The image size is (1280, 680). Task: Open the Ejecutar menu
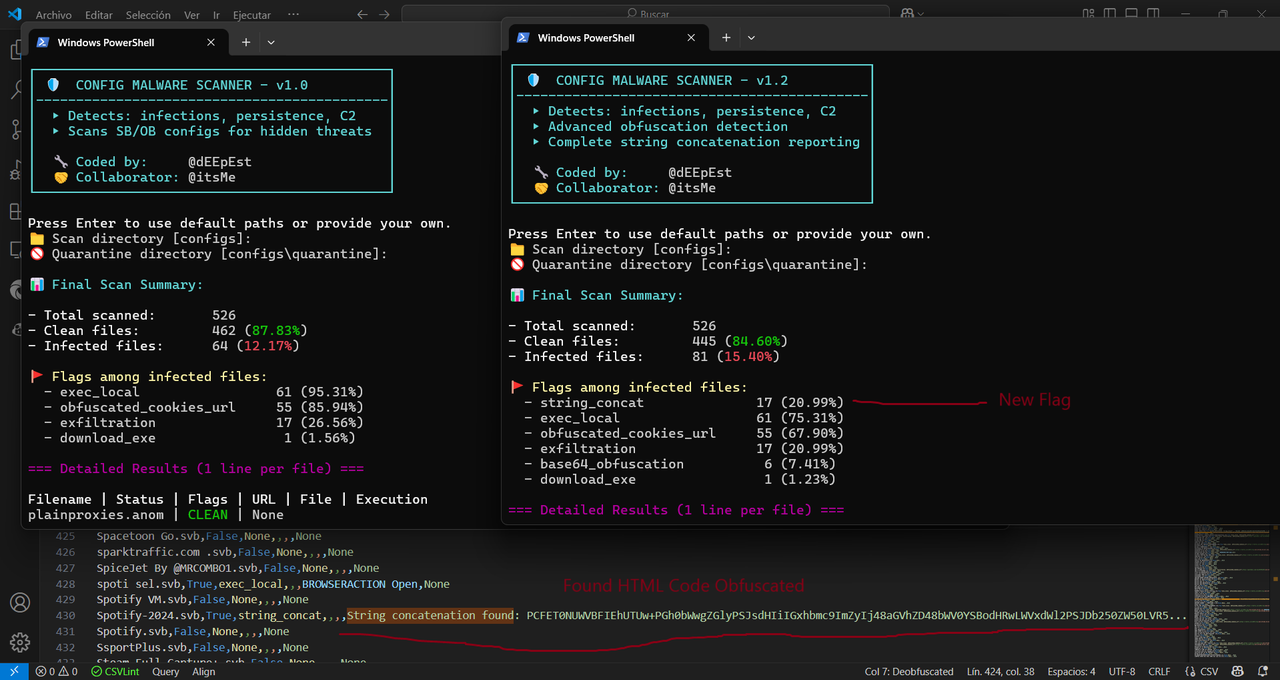coord(252,15)
